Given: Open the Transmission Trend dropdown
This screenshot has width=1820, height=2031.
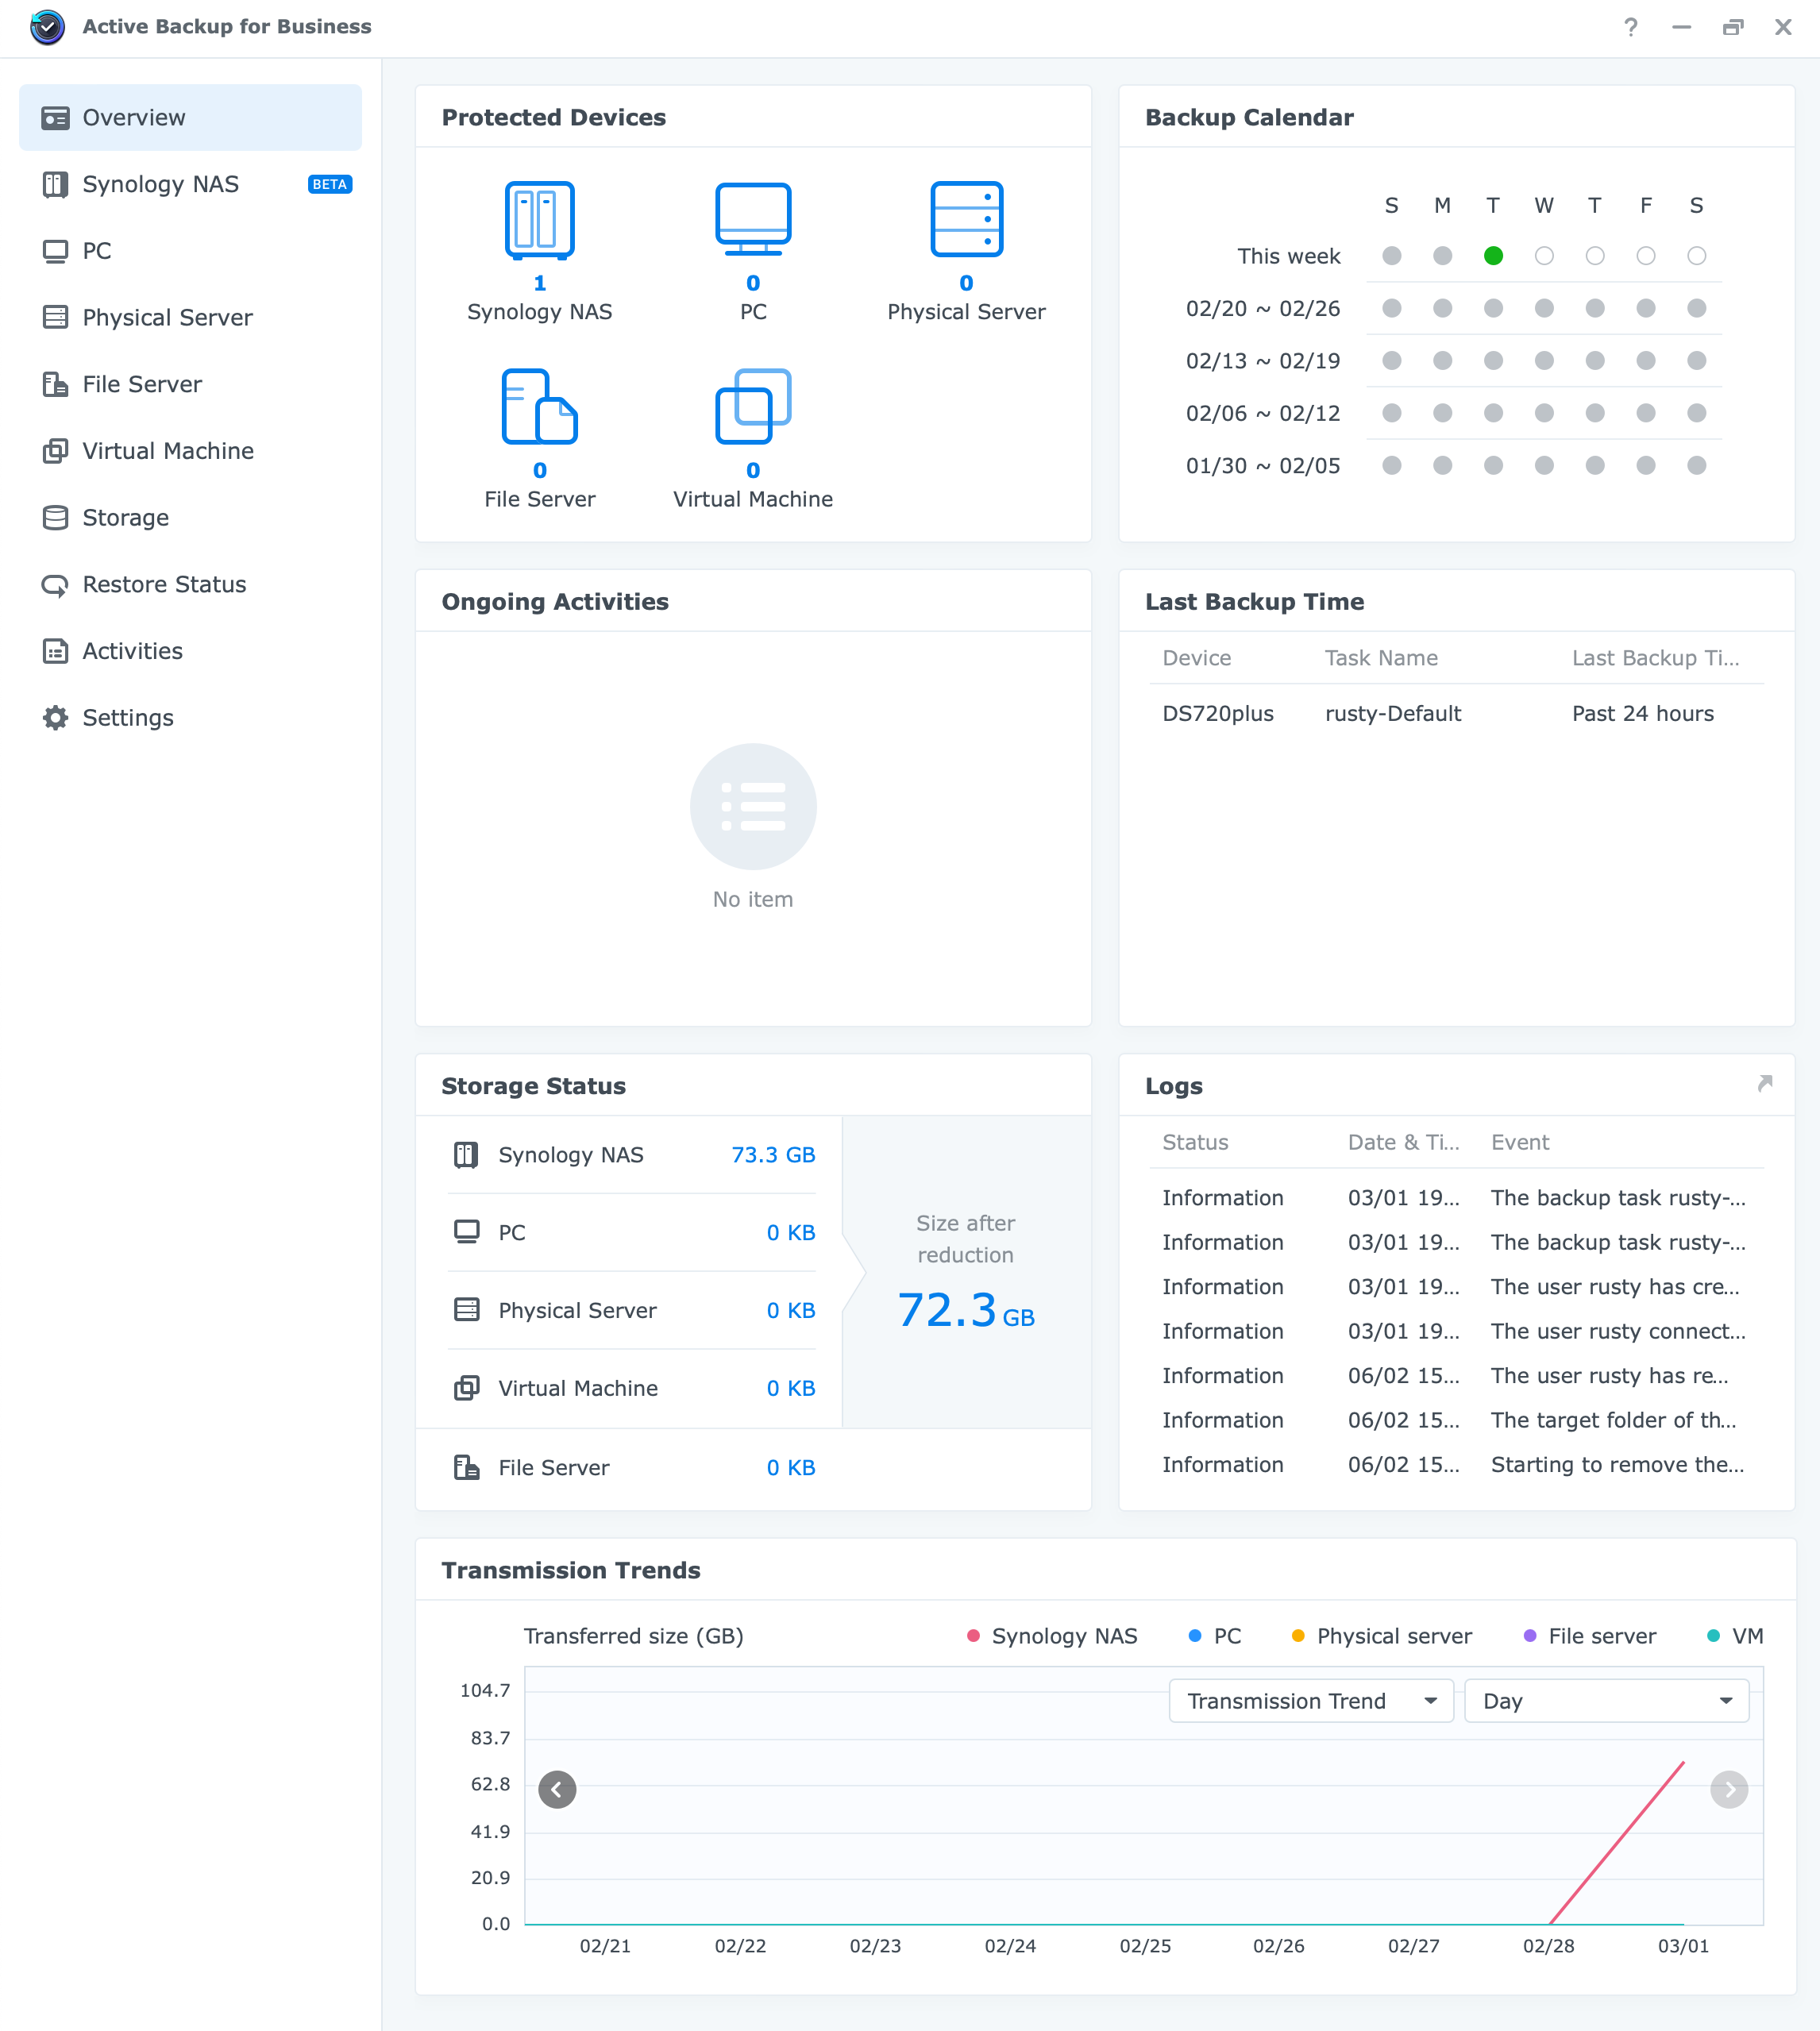Looking at the screenshot, I should click(1311, 1701).
